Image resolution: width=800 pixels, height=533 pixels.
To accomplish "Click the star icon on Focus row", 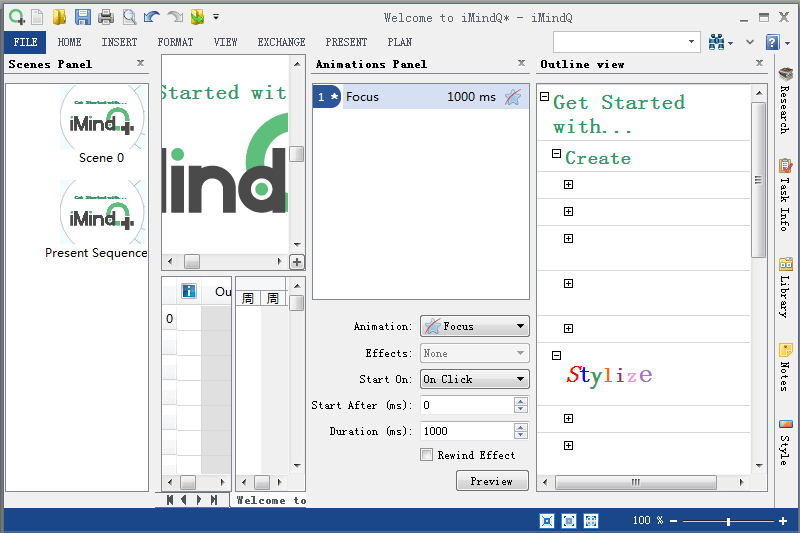I will click(513, 96).
